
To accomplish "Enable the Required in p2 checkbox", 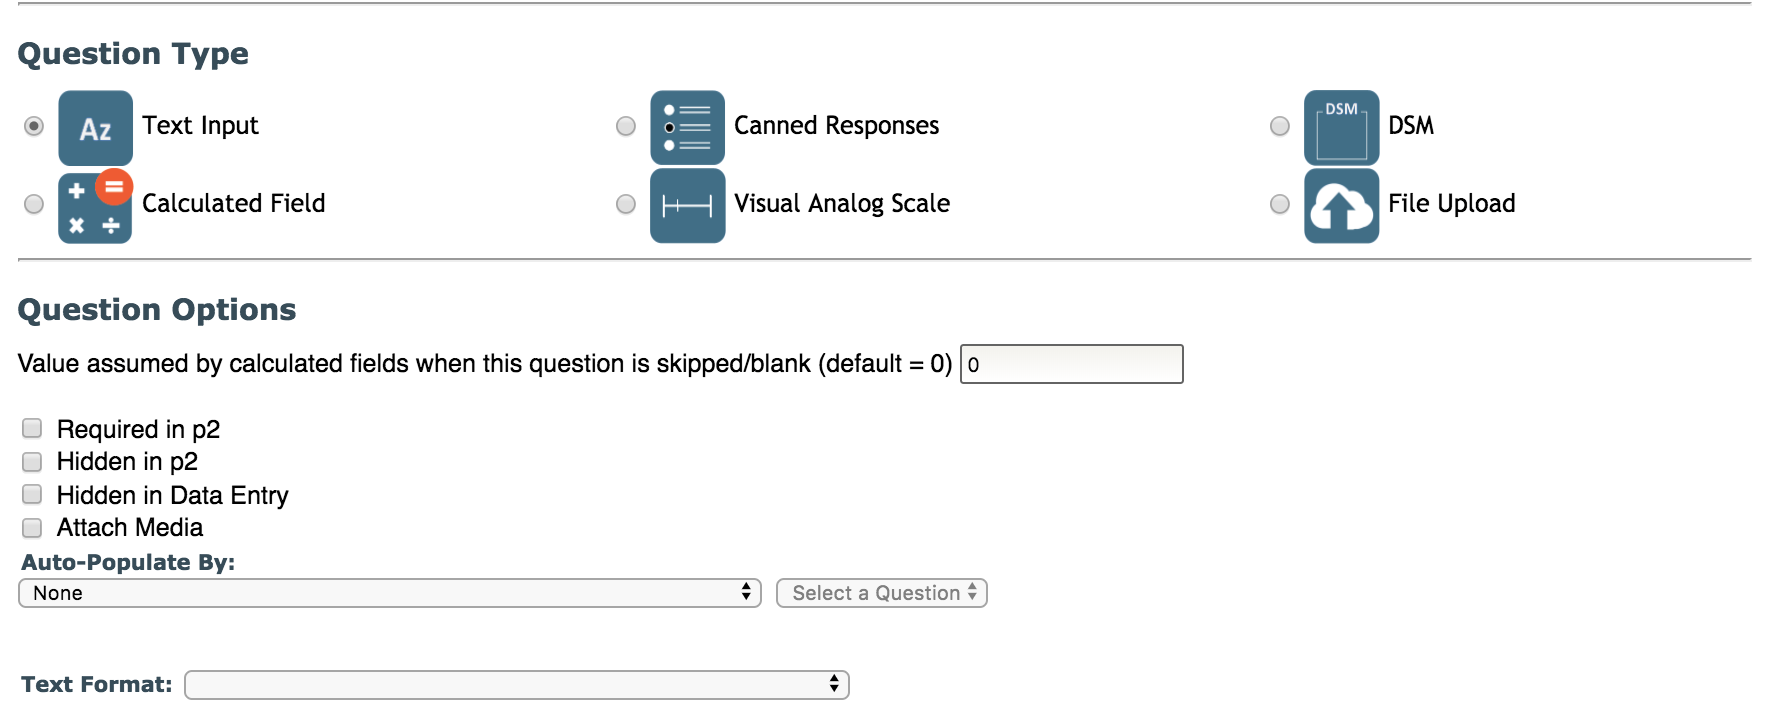I will coord(32,429).
